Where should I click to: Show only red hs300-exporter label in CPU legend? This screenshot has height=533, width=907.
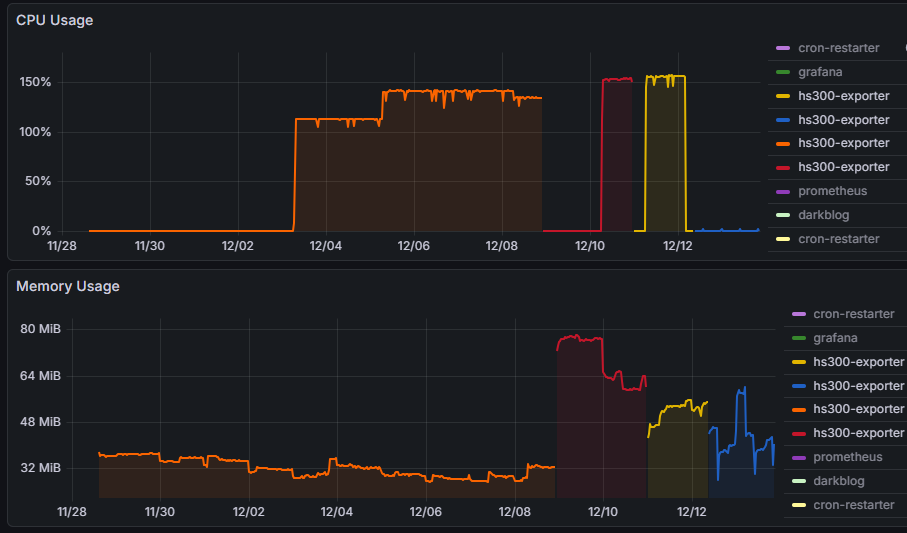[843, 167]
